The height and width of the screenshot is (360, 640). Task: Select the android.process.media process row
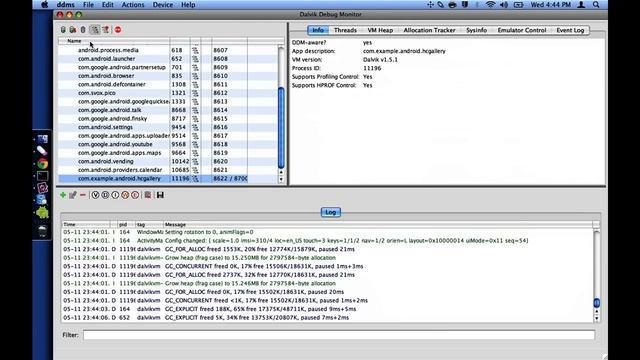point(168,50)
